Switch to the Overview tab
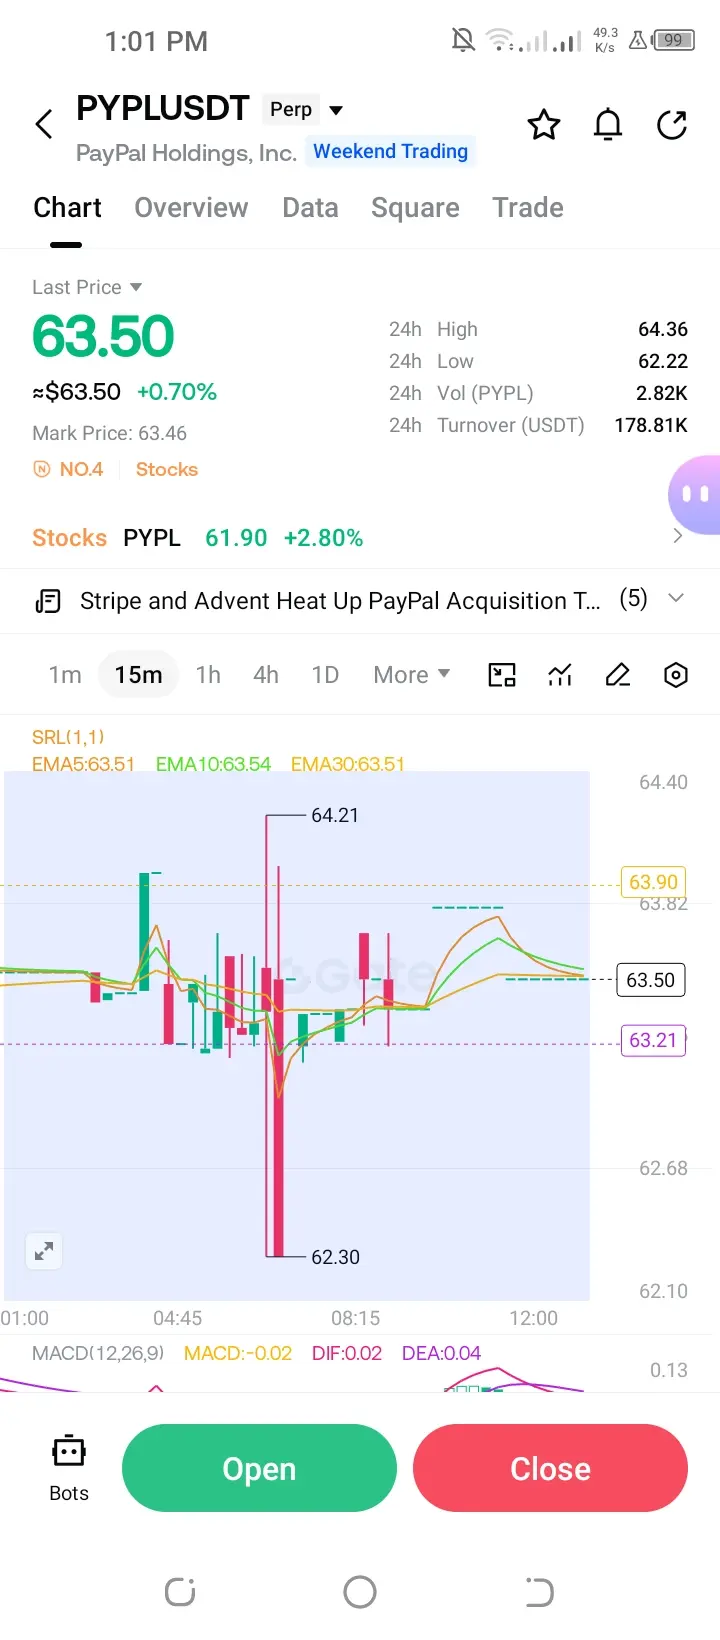This screenshot has height=1640, width=720. point(191,207)
